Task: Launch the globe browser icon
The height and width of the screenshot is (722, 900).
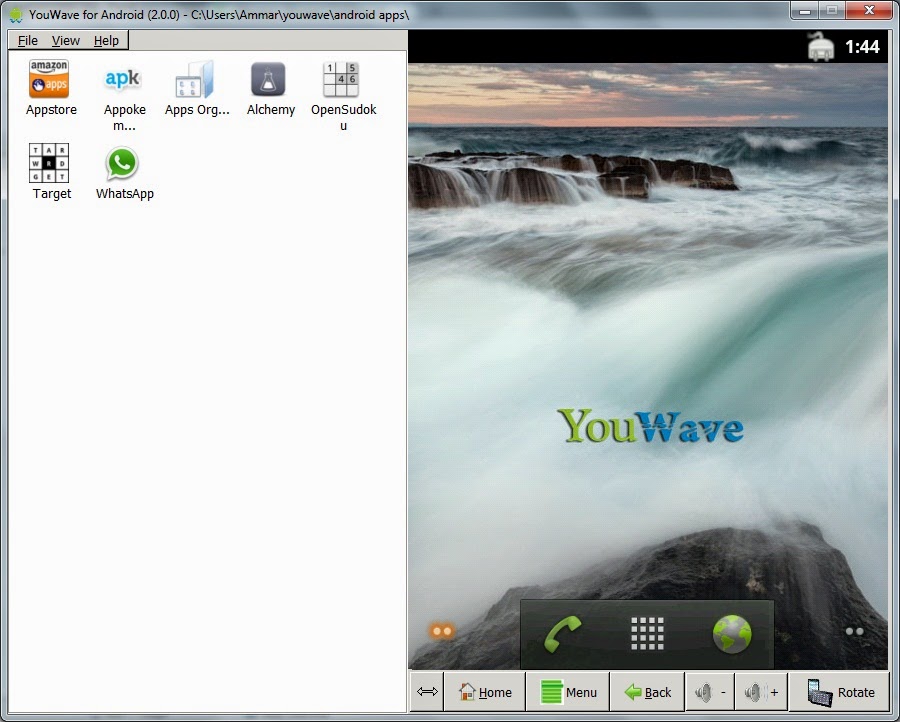Action: click(x=732, y=634)
